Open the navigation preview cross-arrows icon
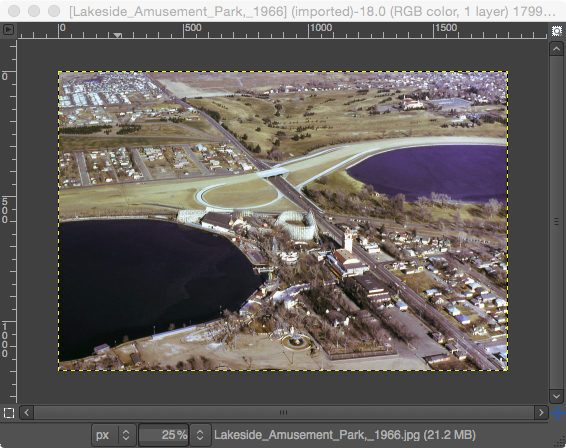 (x=558, y=413)
